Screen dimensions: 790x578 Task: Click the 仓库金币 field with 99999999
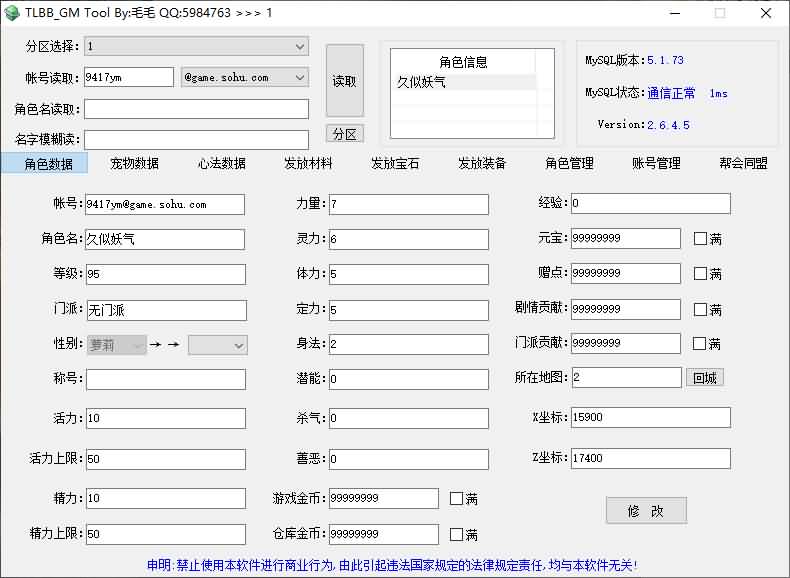(384, 534)
